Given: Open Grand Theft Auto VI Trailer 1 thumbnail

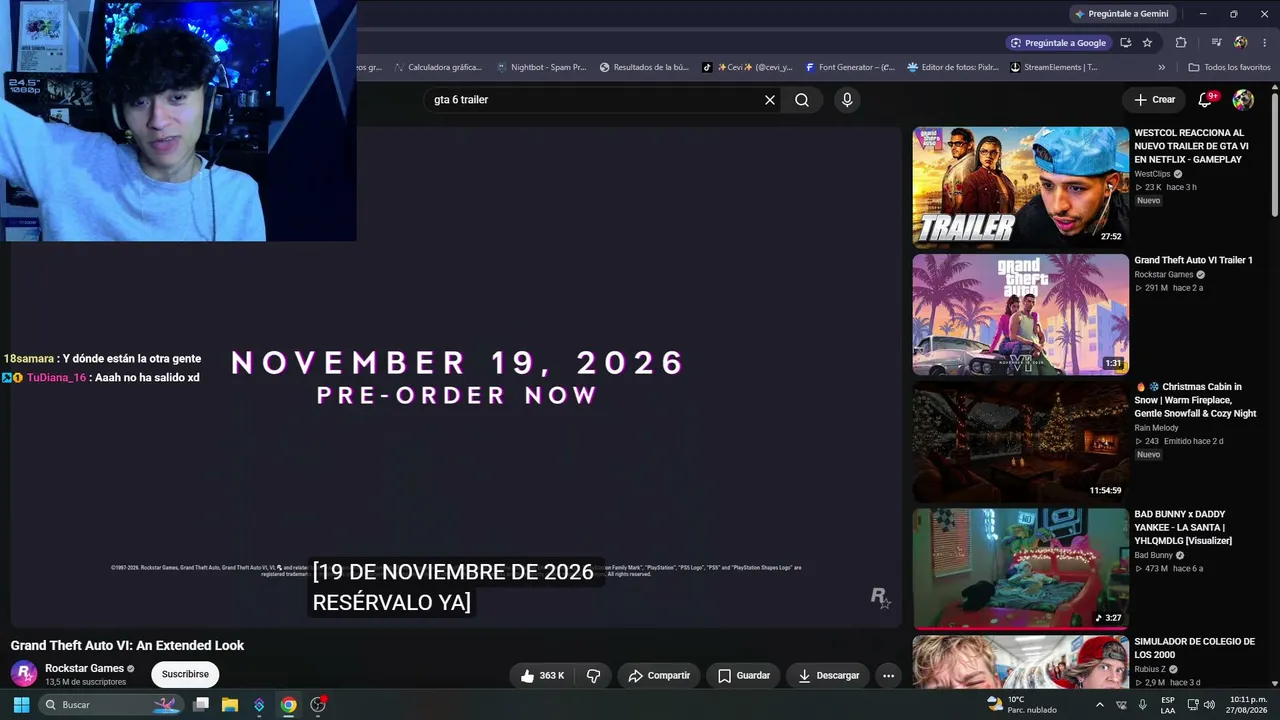Looking at the screenshot, I should [x=1020, y=314].
